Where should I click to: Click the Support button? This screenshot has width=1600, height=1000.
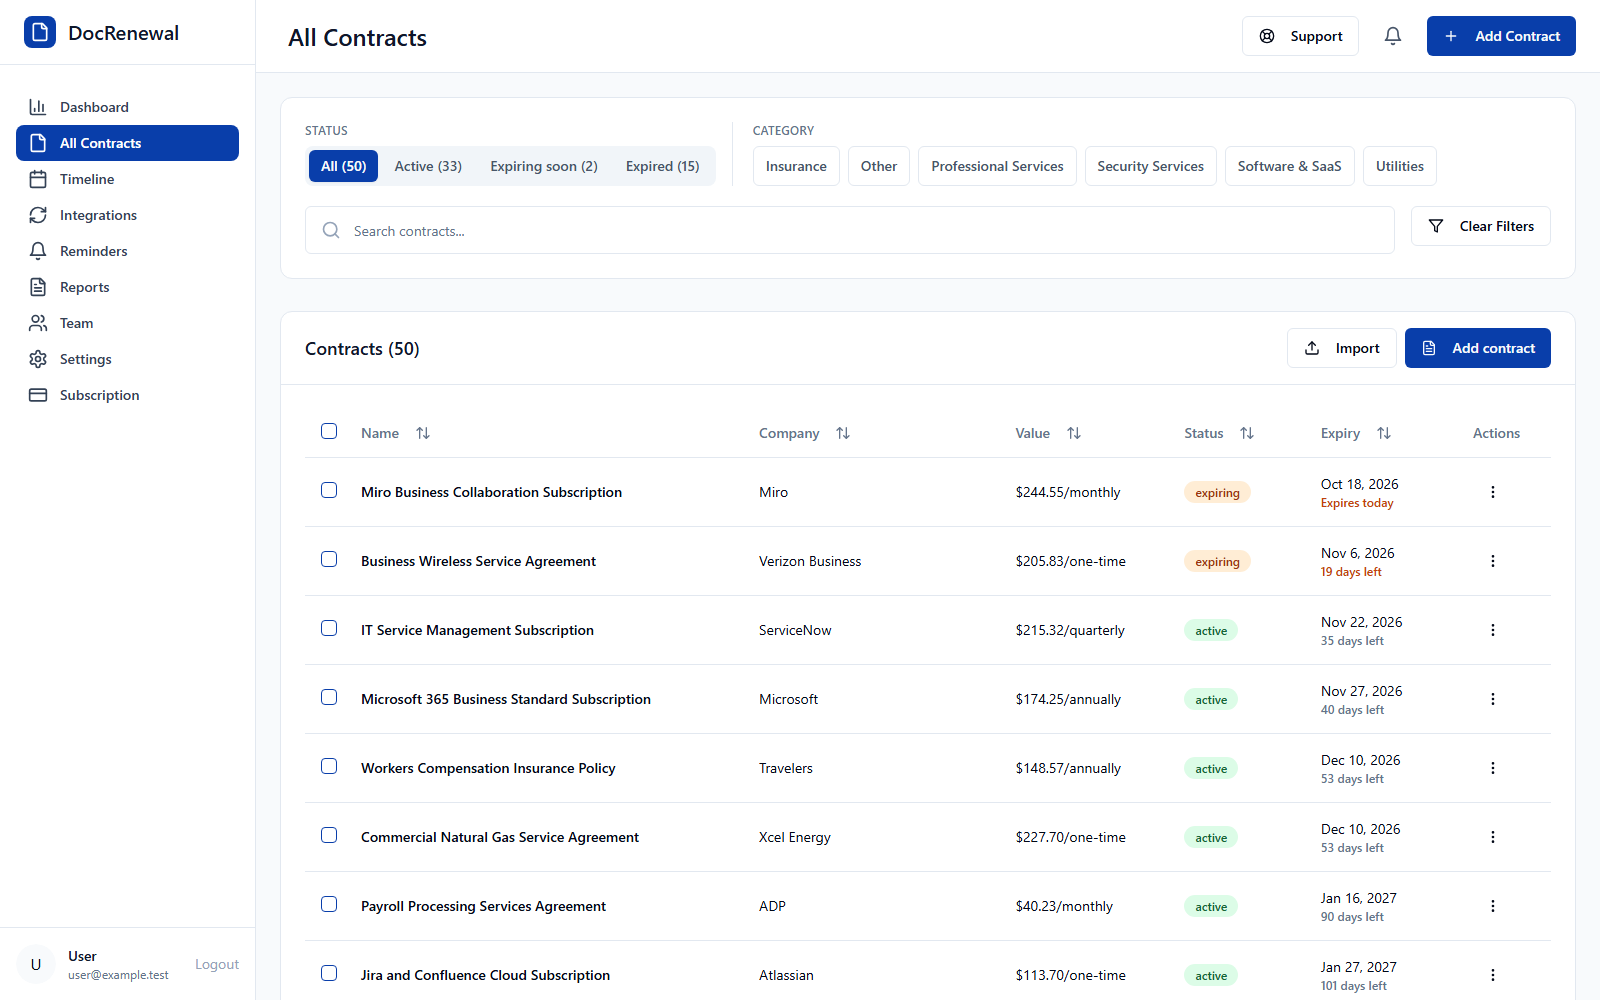[1300, 36]
